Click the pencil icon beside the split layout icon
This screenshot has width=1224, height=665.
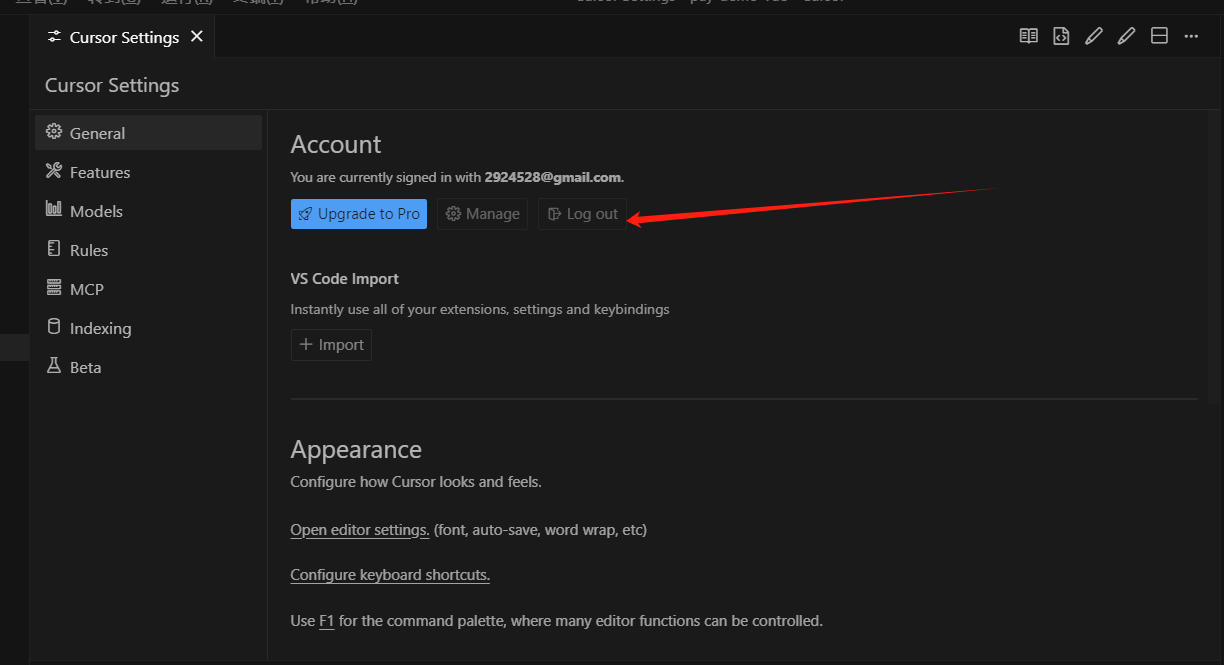tap(1127, 36)
